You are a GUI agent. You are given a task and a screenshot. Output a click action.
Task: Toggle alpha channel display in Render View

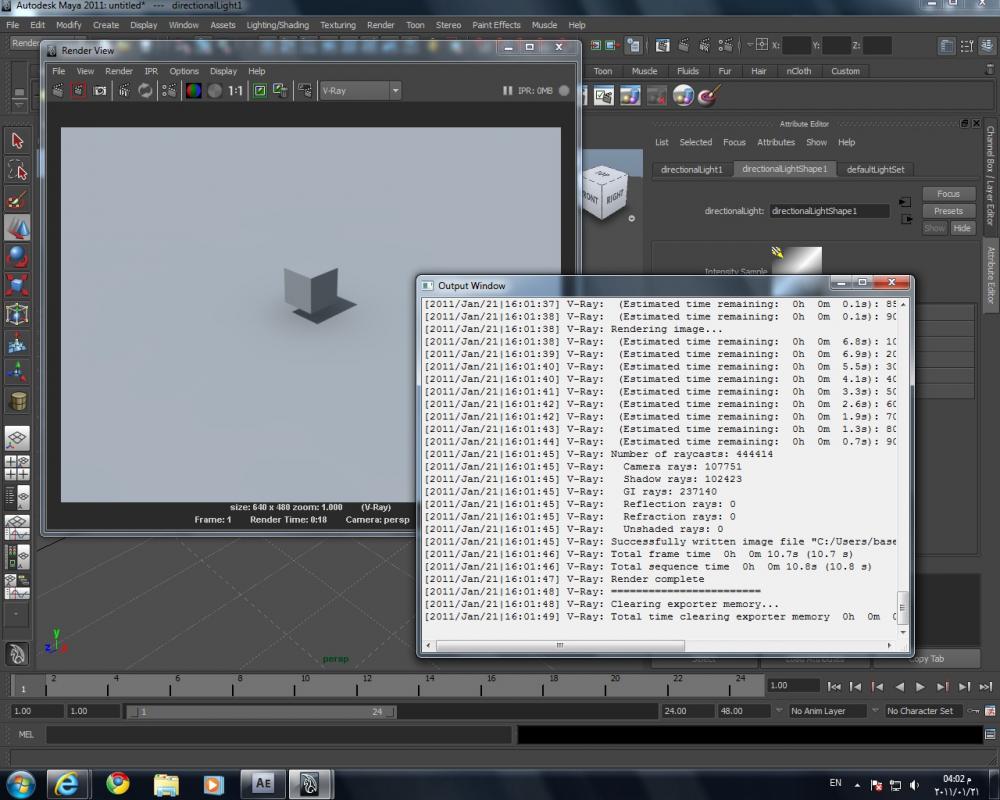(215, 91)
